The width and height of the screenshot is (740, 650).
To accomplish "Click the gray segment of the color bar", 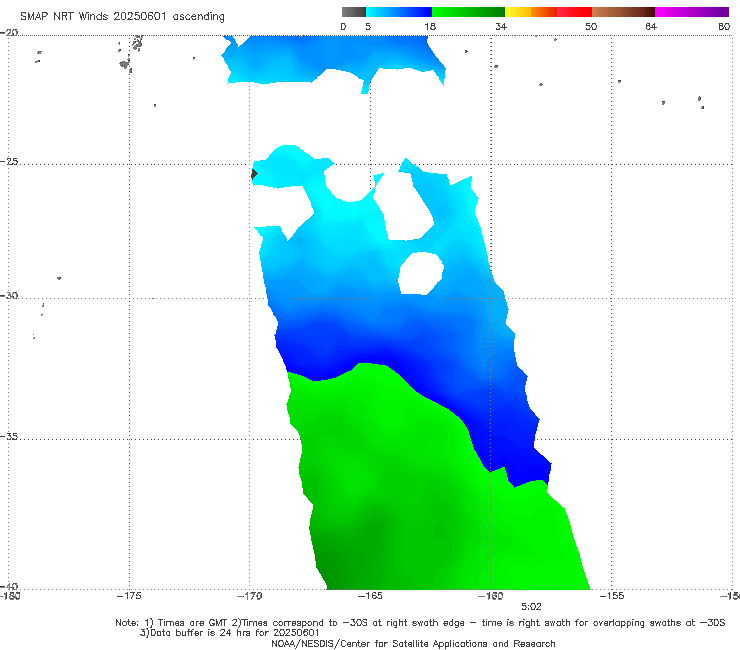I will click(x=354, y=12).
